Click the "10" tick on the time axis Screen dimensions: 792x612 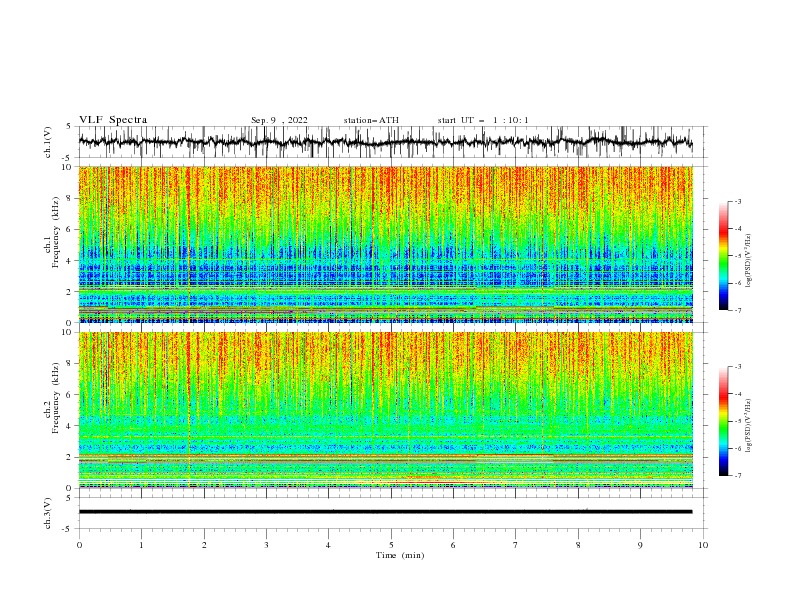[703, 545]
